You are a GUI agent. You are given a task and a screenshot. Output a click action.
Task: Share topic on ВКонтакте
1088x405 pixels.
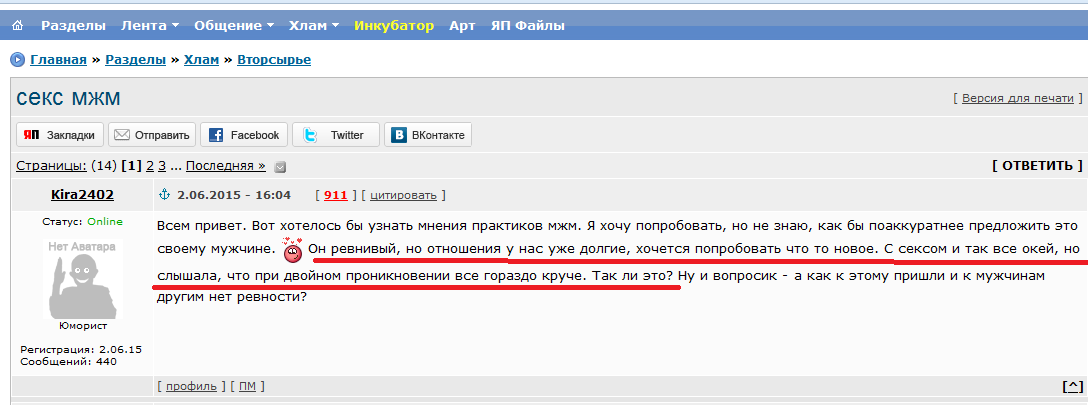[x=428, y=135]
